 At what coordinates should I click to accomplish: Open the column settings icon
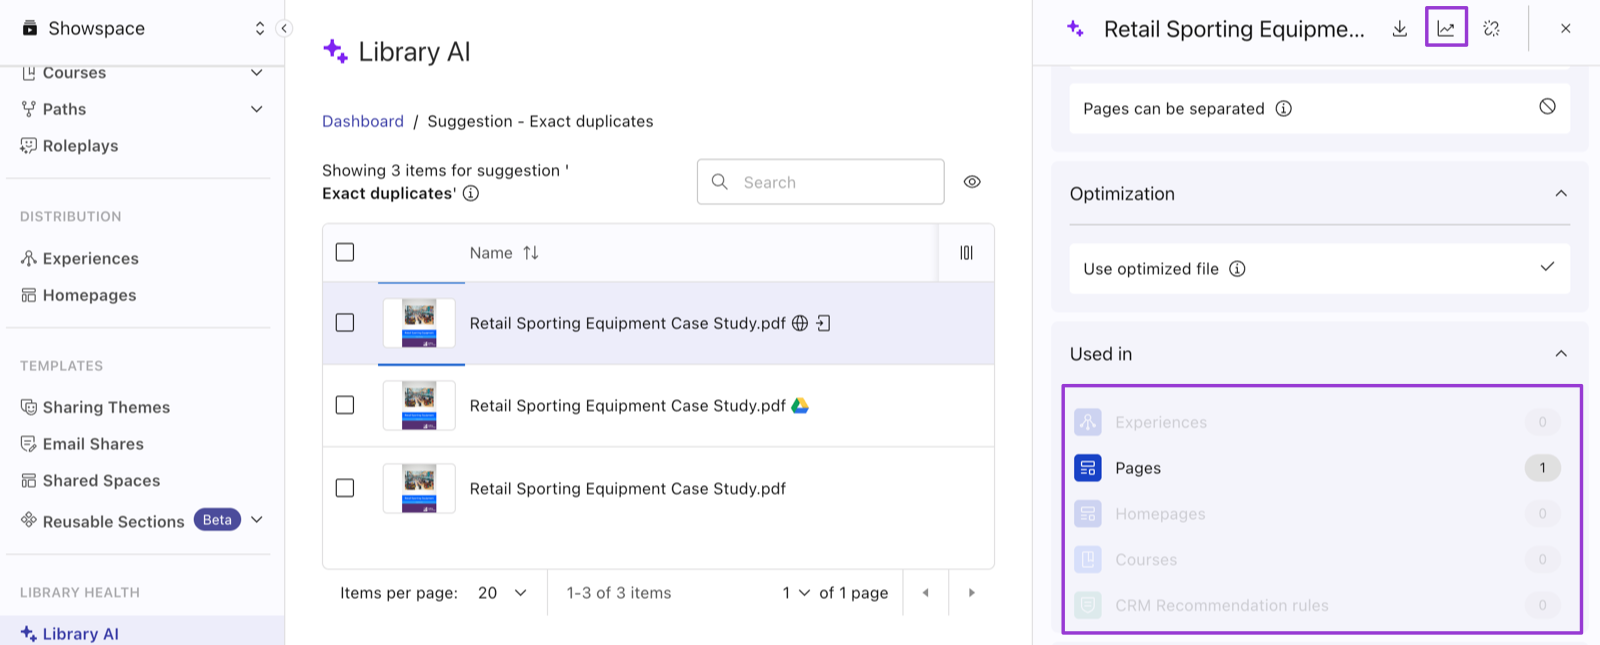(966, 253)
